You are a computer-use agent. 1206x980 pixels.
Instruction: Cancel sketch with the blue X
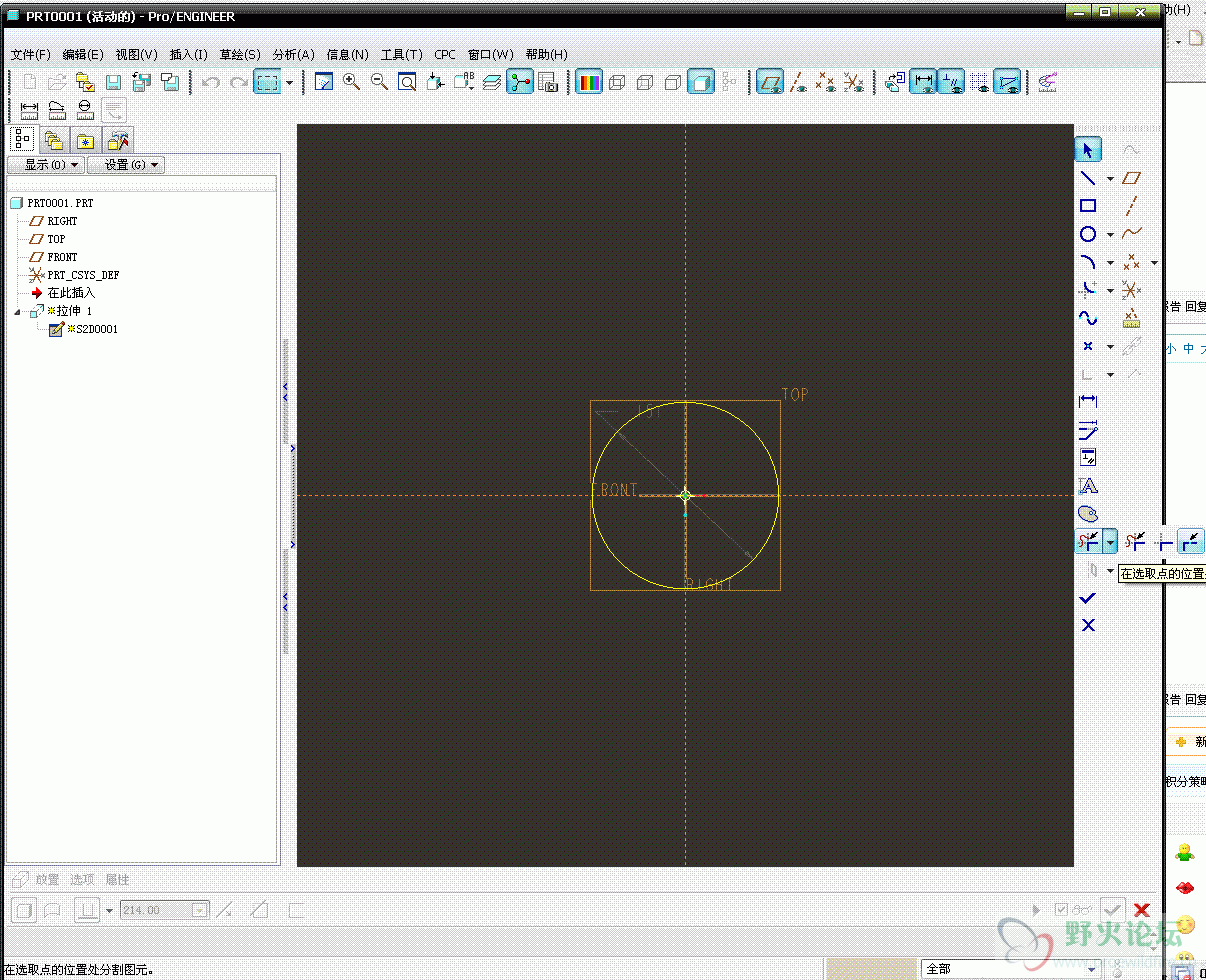pyautogui.click(x=1088, y=625)
